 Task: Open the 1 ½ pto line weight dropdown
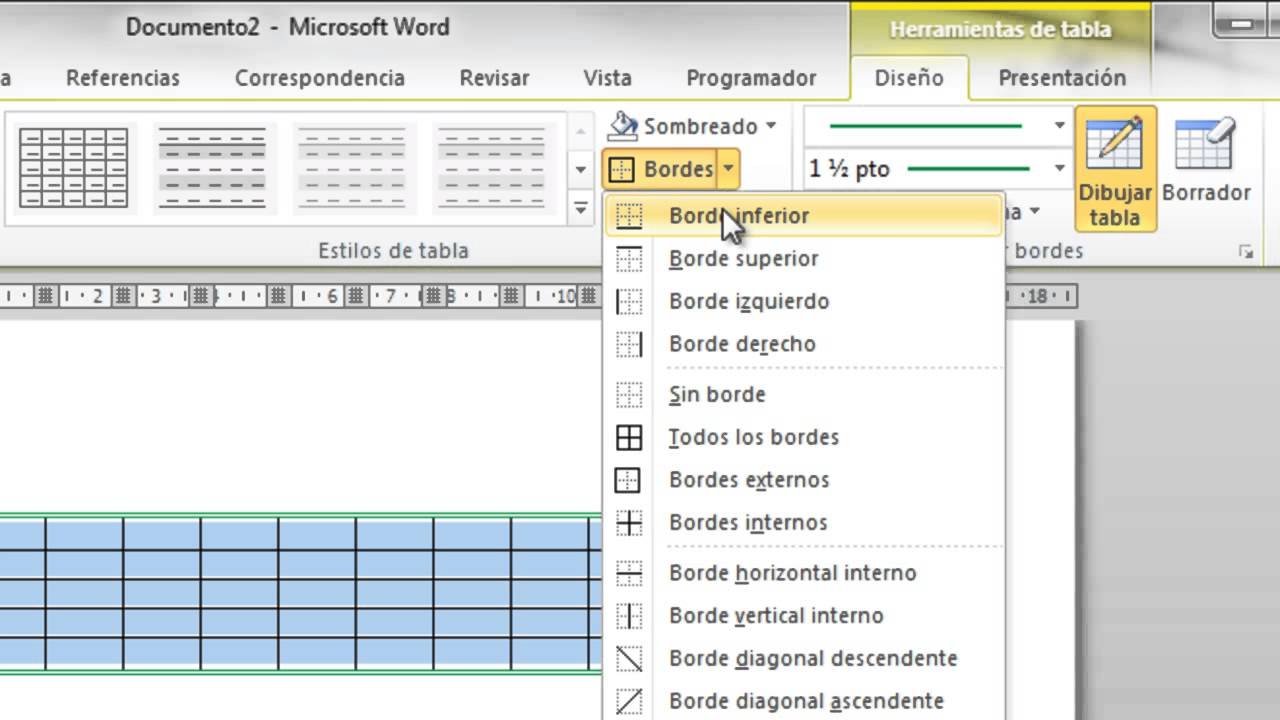tap(1059, 169)
